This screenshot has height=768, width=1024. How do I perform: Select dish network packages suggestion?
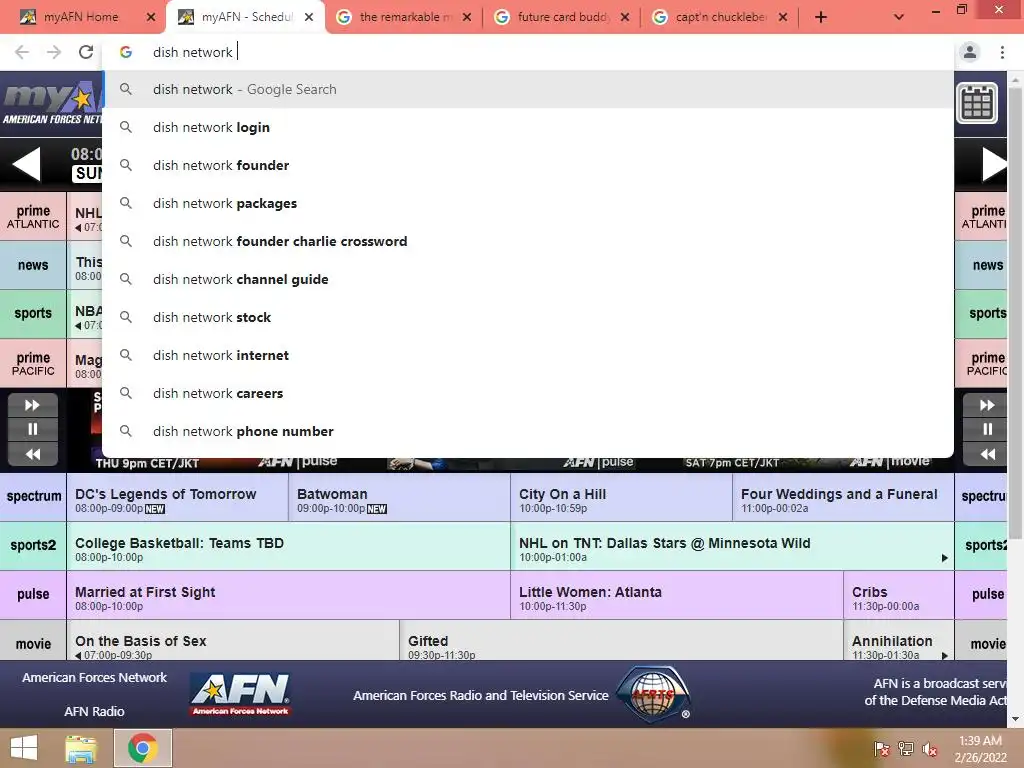pos(528,203)
